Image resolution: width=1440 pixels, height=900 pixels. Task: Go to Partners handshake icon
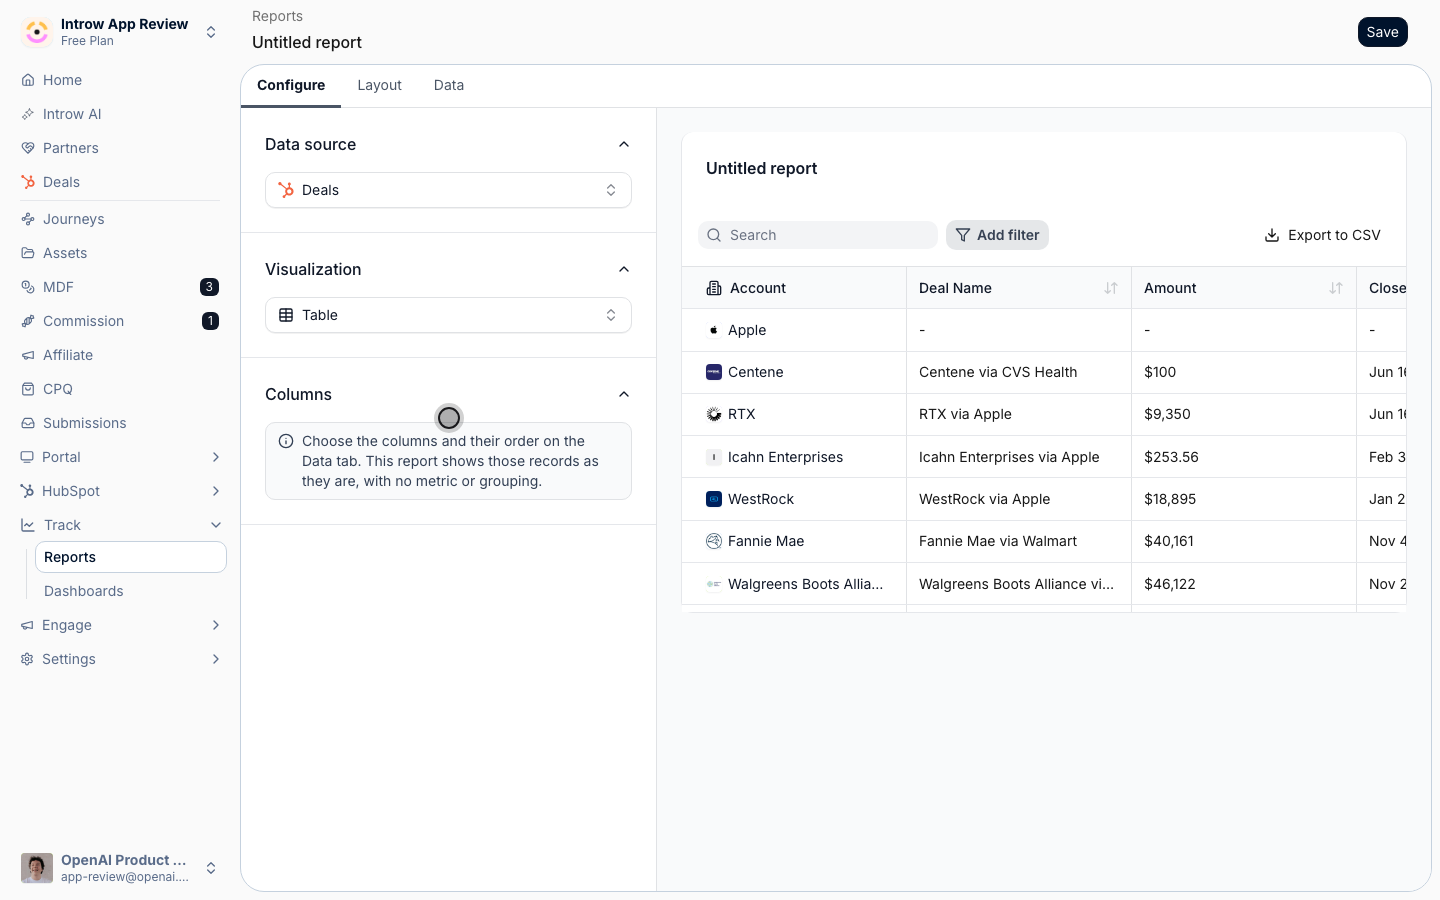(x=28, y=148)
